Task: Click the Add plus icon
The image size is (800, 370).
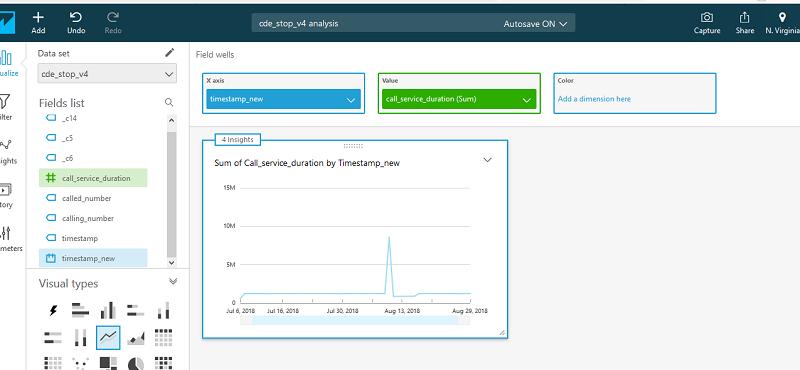Action: pos(38,17)
